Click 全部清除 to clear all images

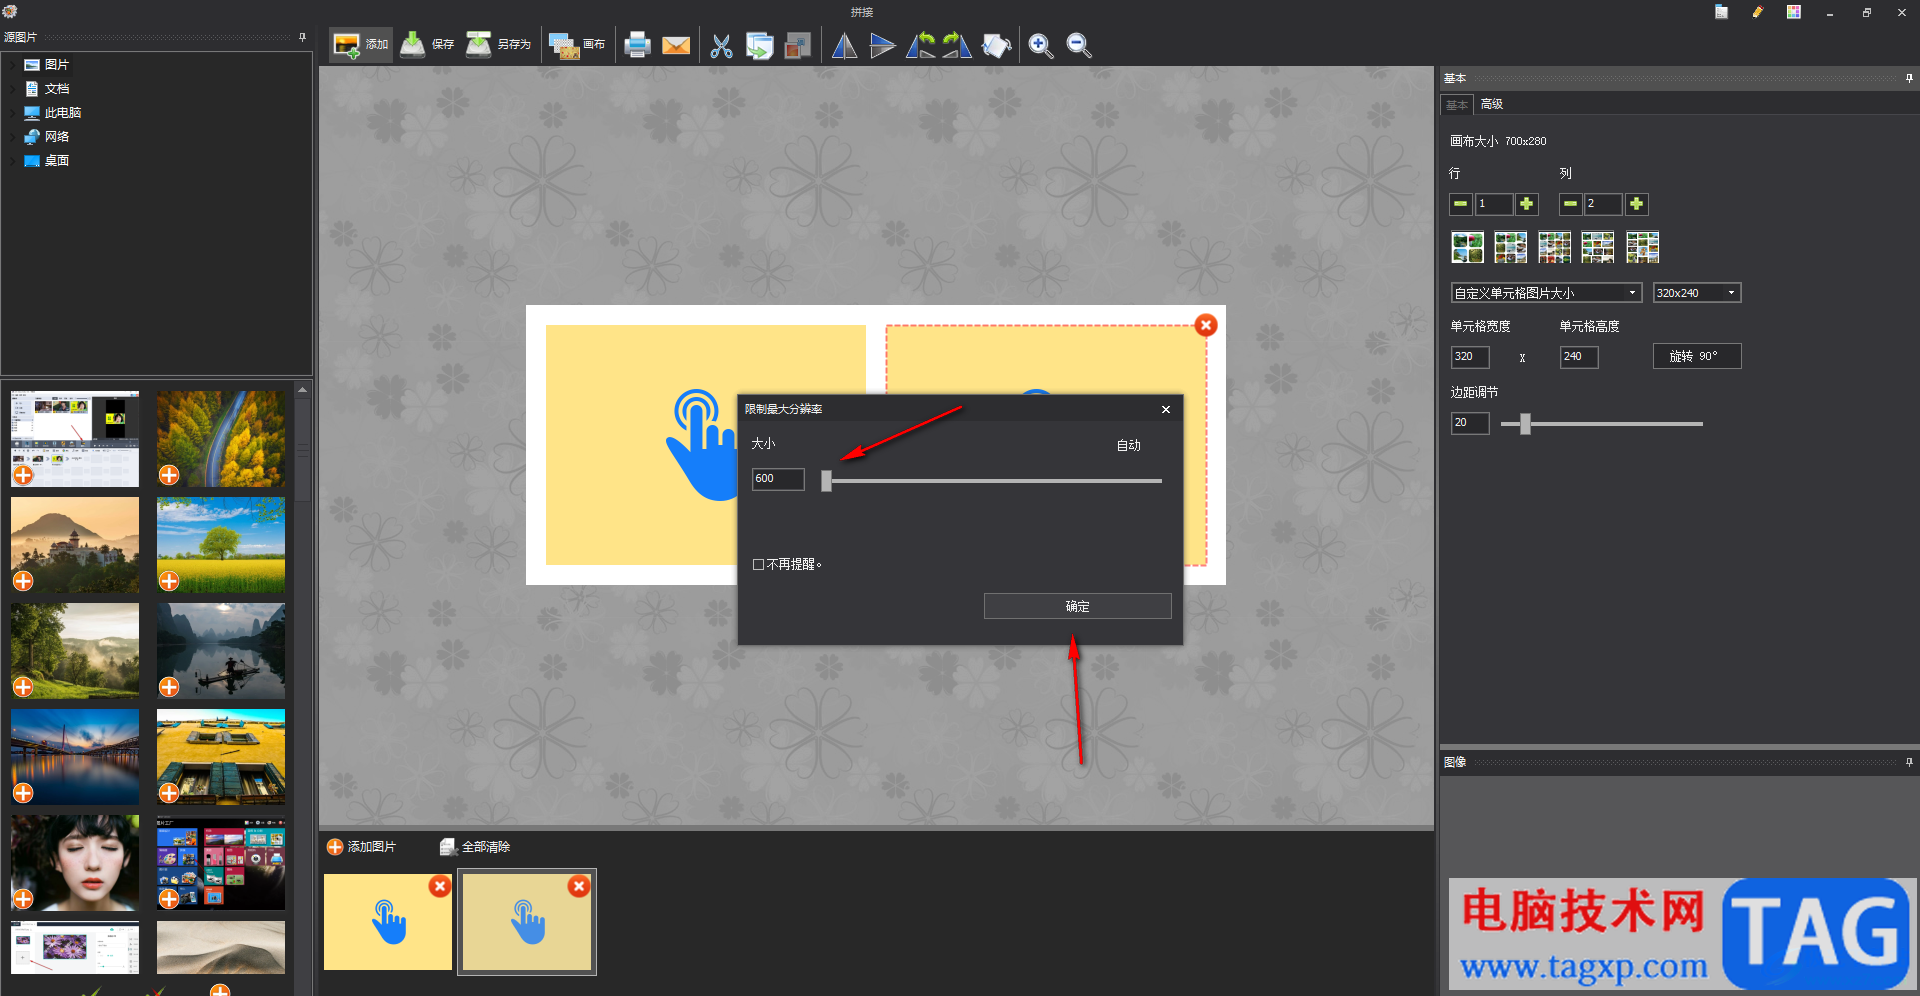[475, 847]
